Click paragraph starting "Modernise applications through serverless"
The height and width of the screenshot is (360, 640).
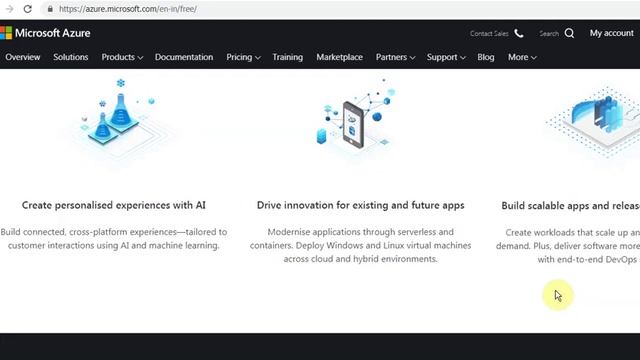(x=360, y=245)
